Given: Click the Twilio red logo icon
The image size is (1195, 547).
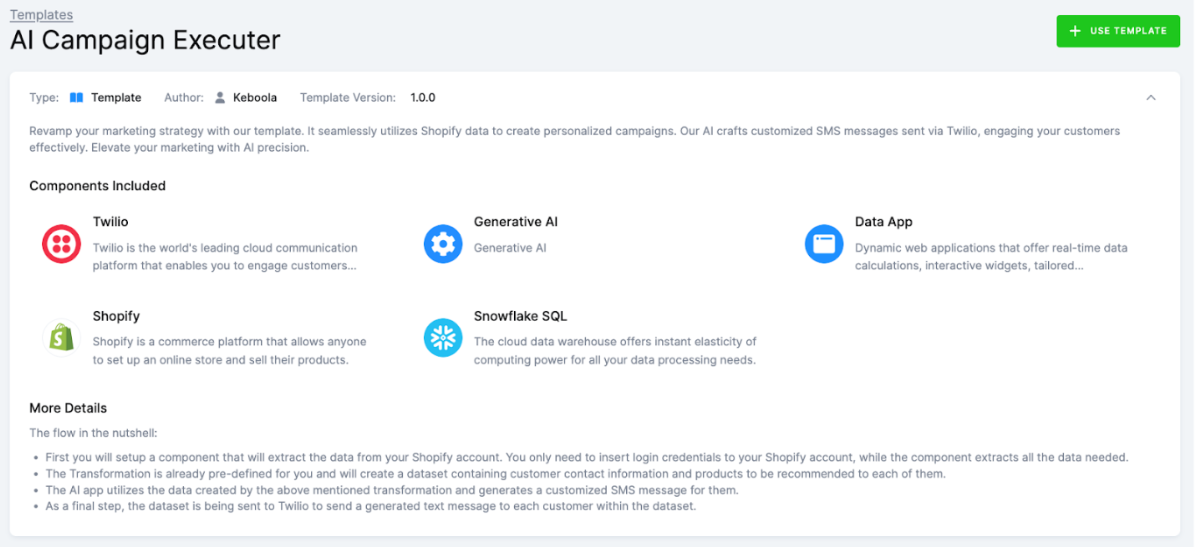Looking at the screenshot, I should (61, 244).
